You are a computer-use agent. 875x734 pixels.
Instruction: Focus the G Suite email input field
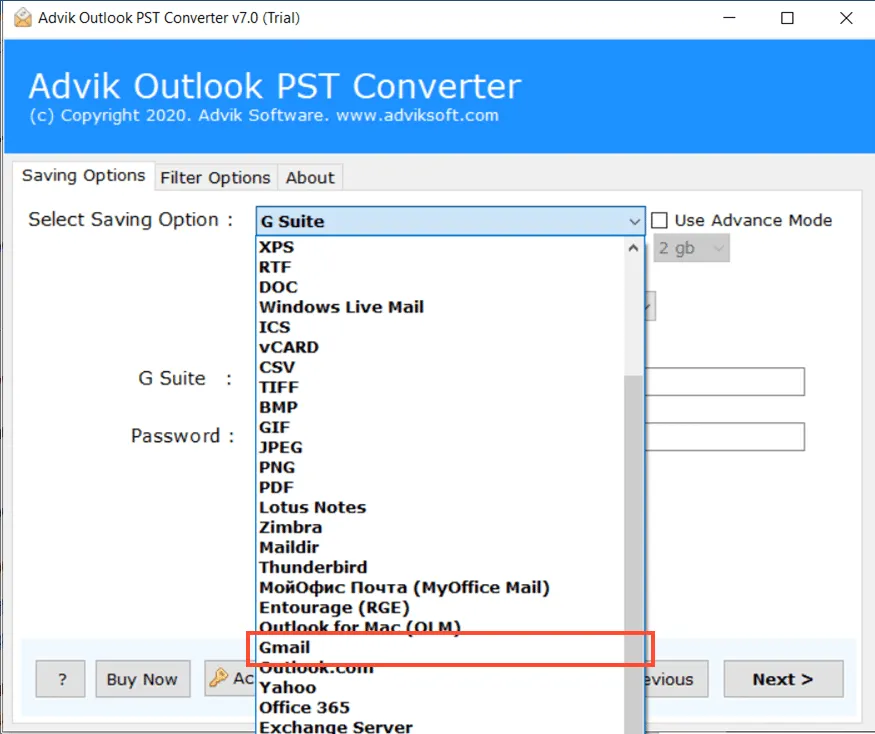pyautogui.click(x=724, y=382)
